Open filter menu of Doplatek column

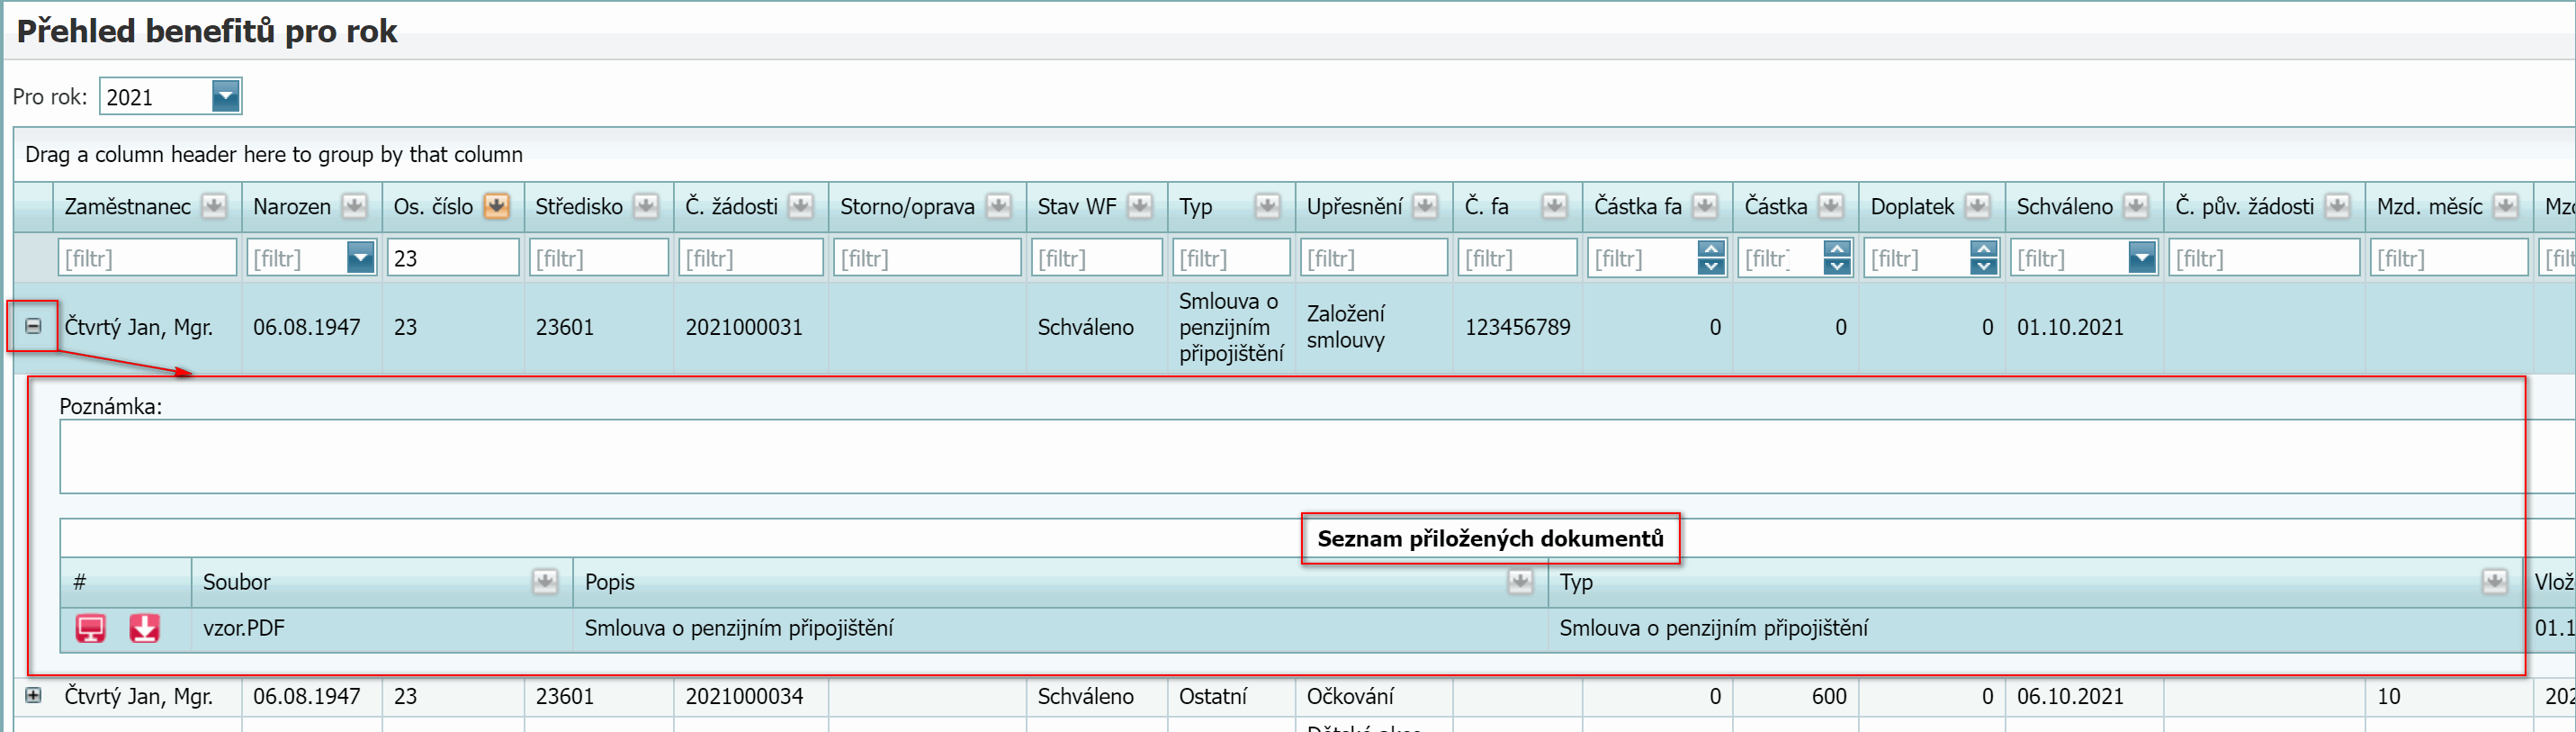1977,206
